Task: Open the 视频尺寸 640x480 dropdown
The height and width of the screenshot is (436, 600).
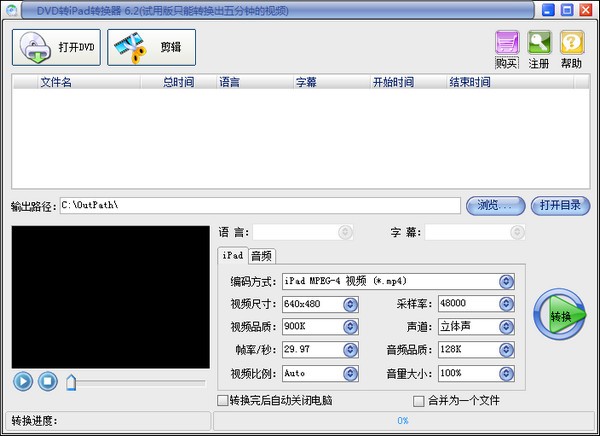Action: [350, 304]
